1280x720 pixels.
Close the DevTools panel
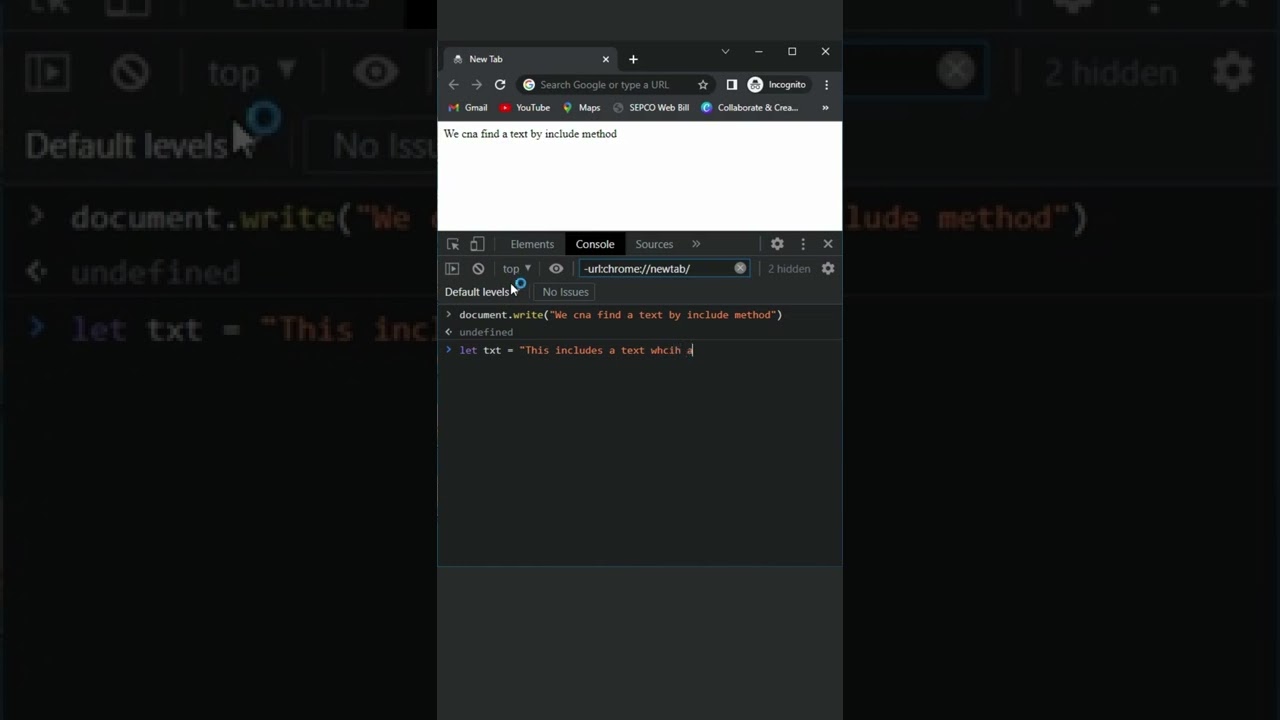click(828, 244)
